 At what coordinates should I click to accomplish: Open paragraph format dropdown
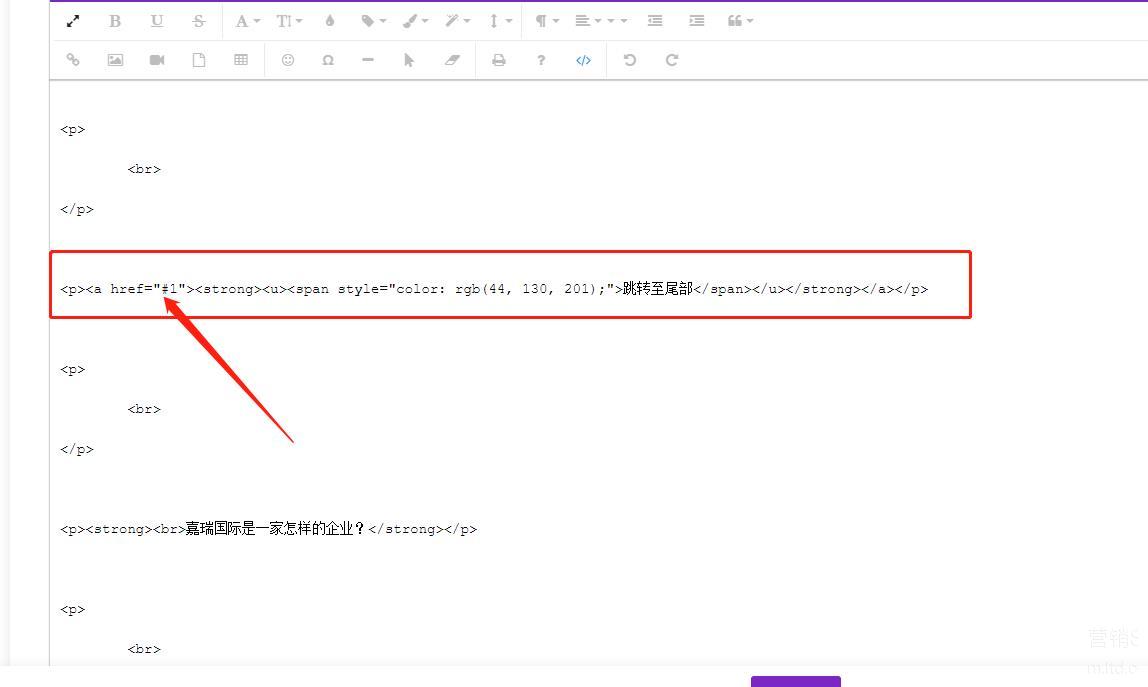[x=545, y=21]
